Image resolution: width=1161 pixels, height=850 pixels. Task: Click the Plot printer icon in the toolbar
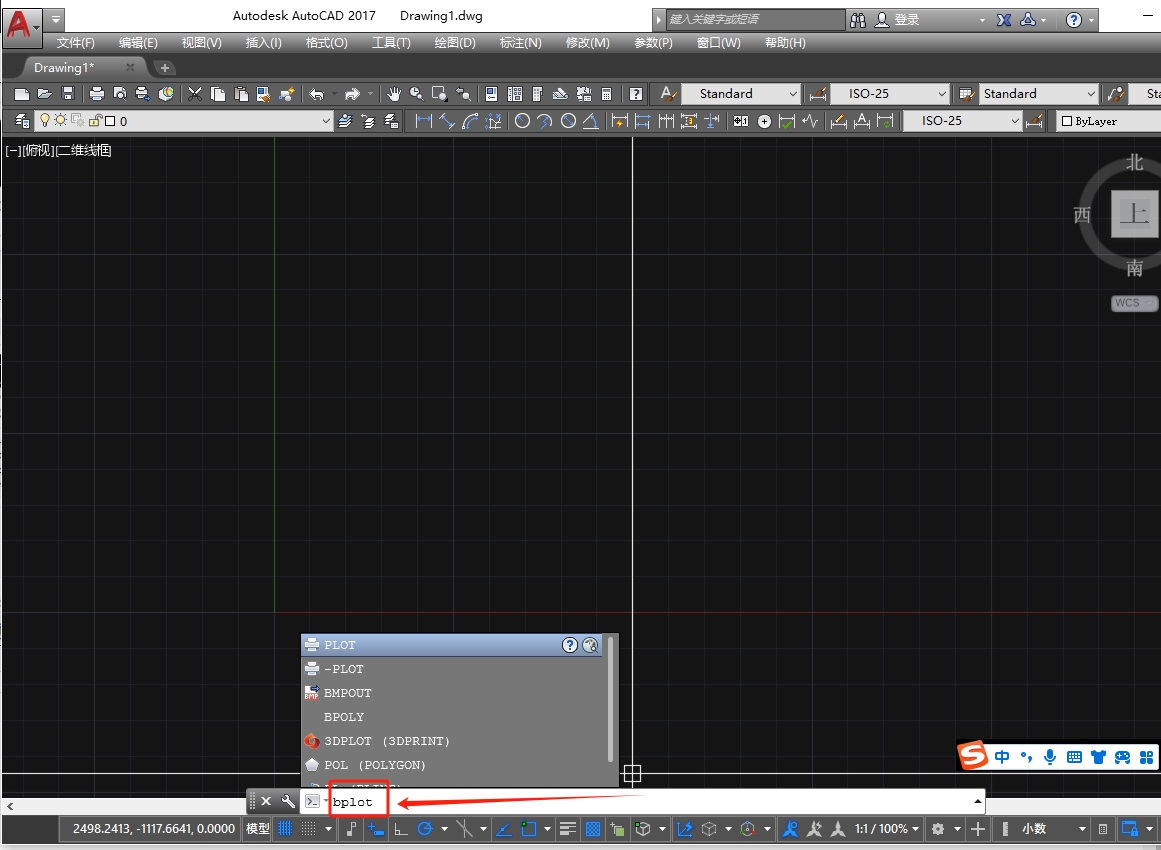96,94
